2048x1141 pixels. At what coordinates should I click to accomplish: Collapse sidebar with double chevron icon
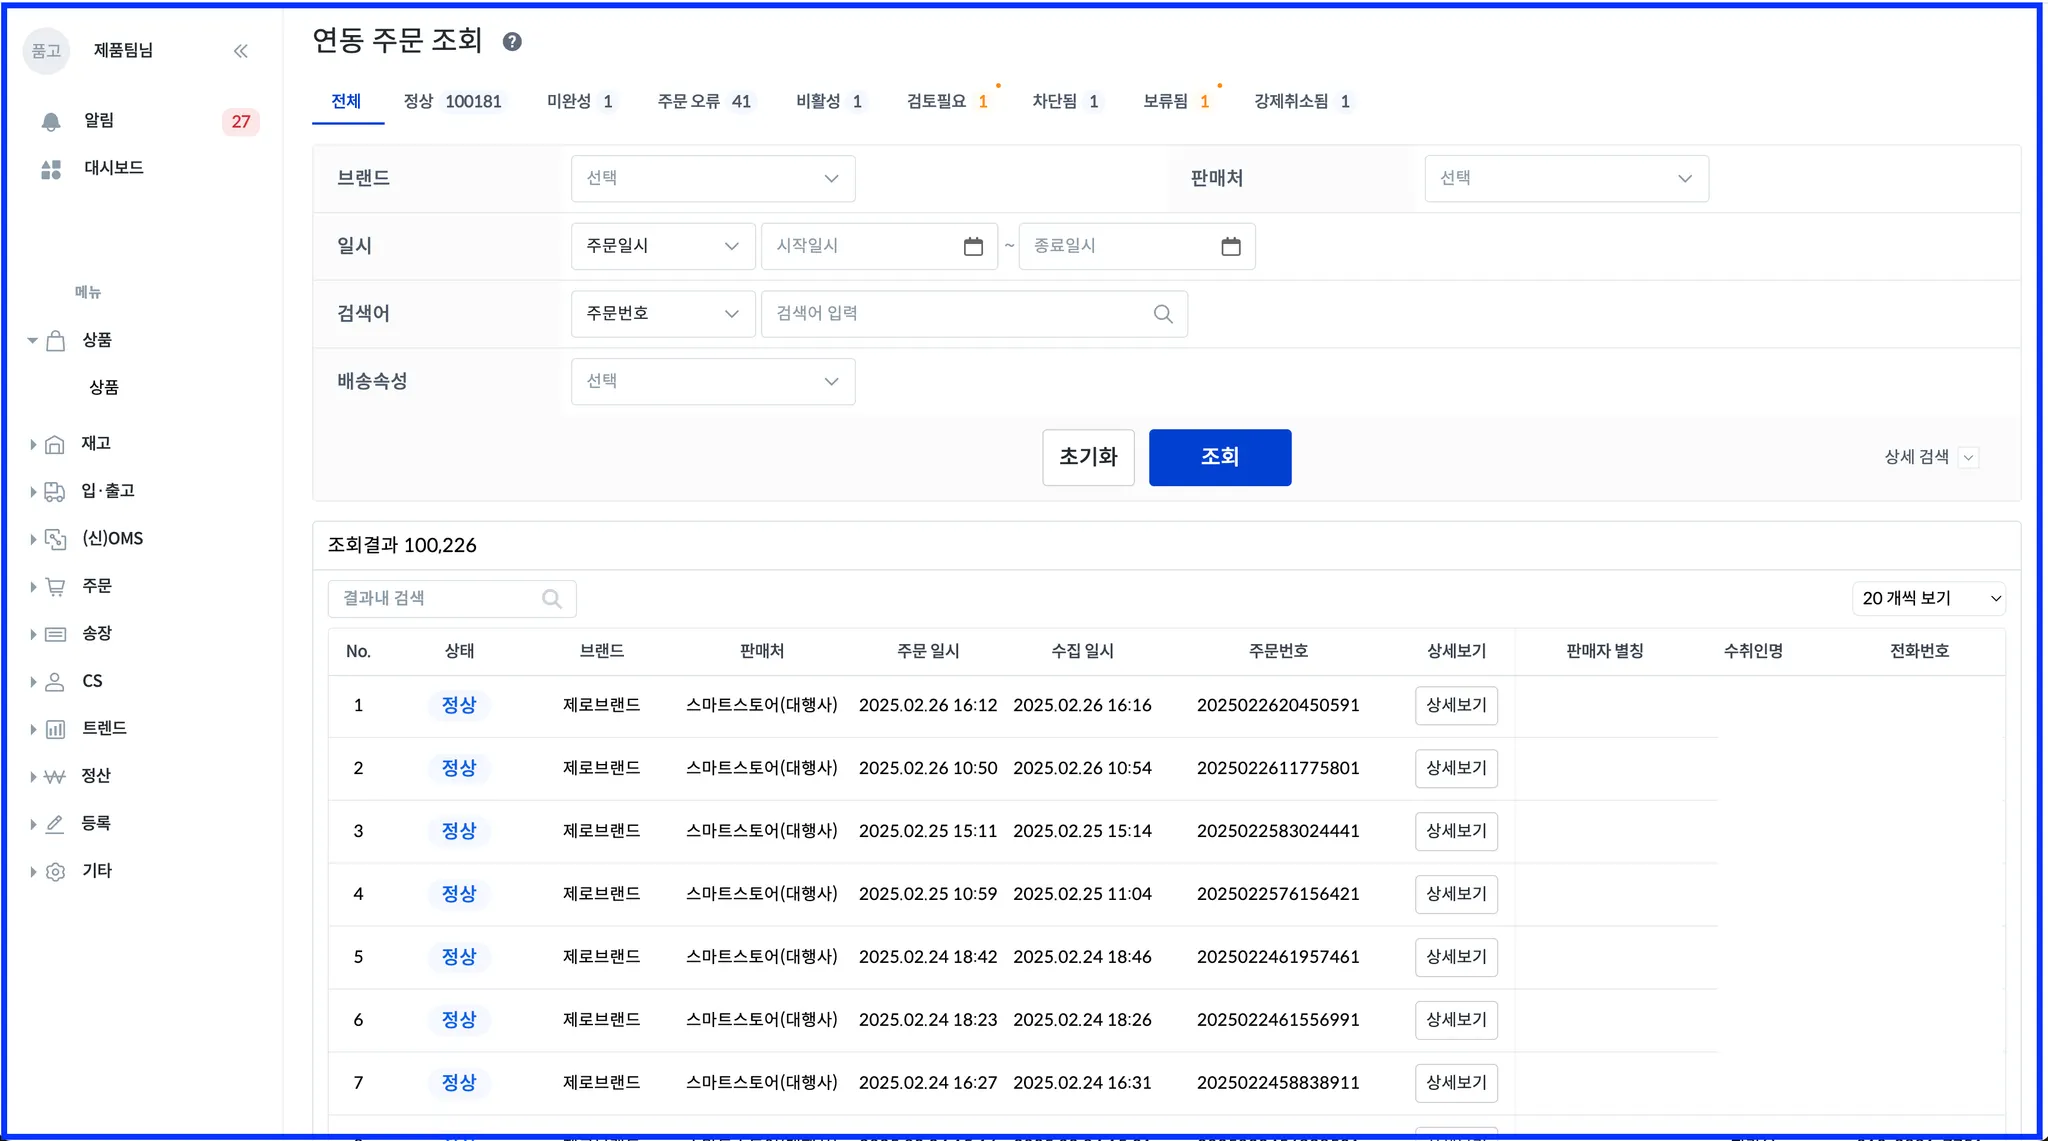point(240,51)
